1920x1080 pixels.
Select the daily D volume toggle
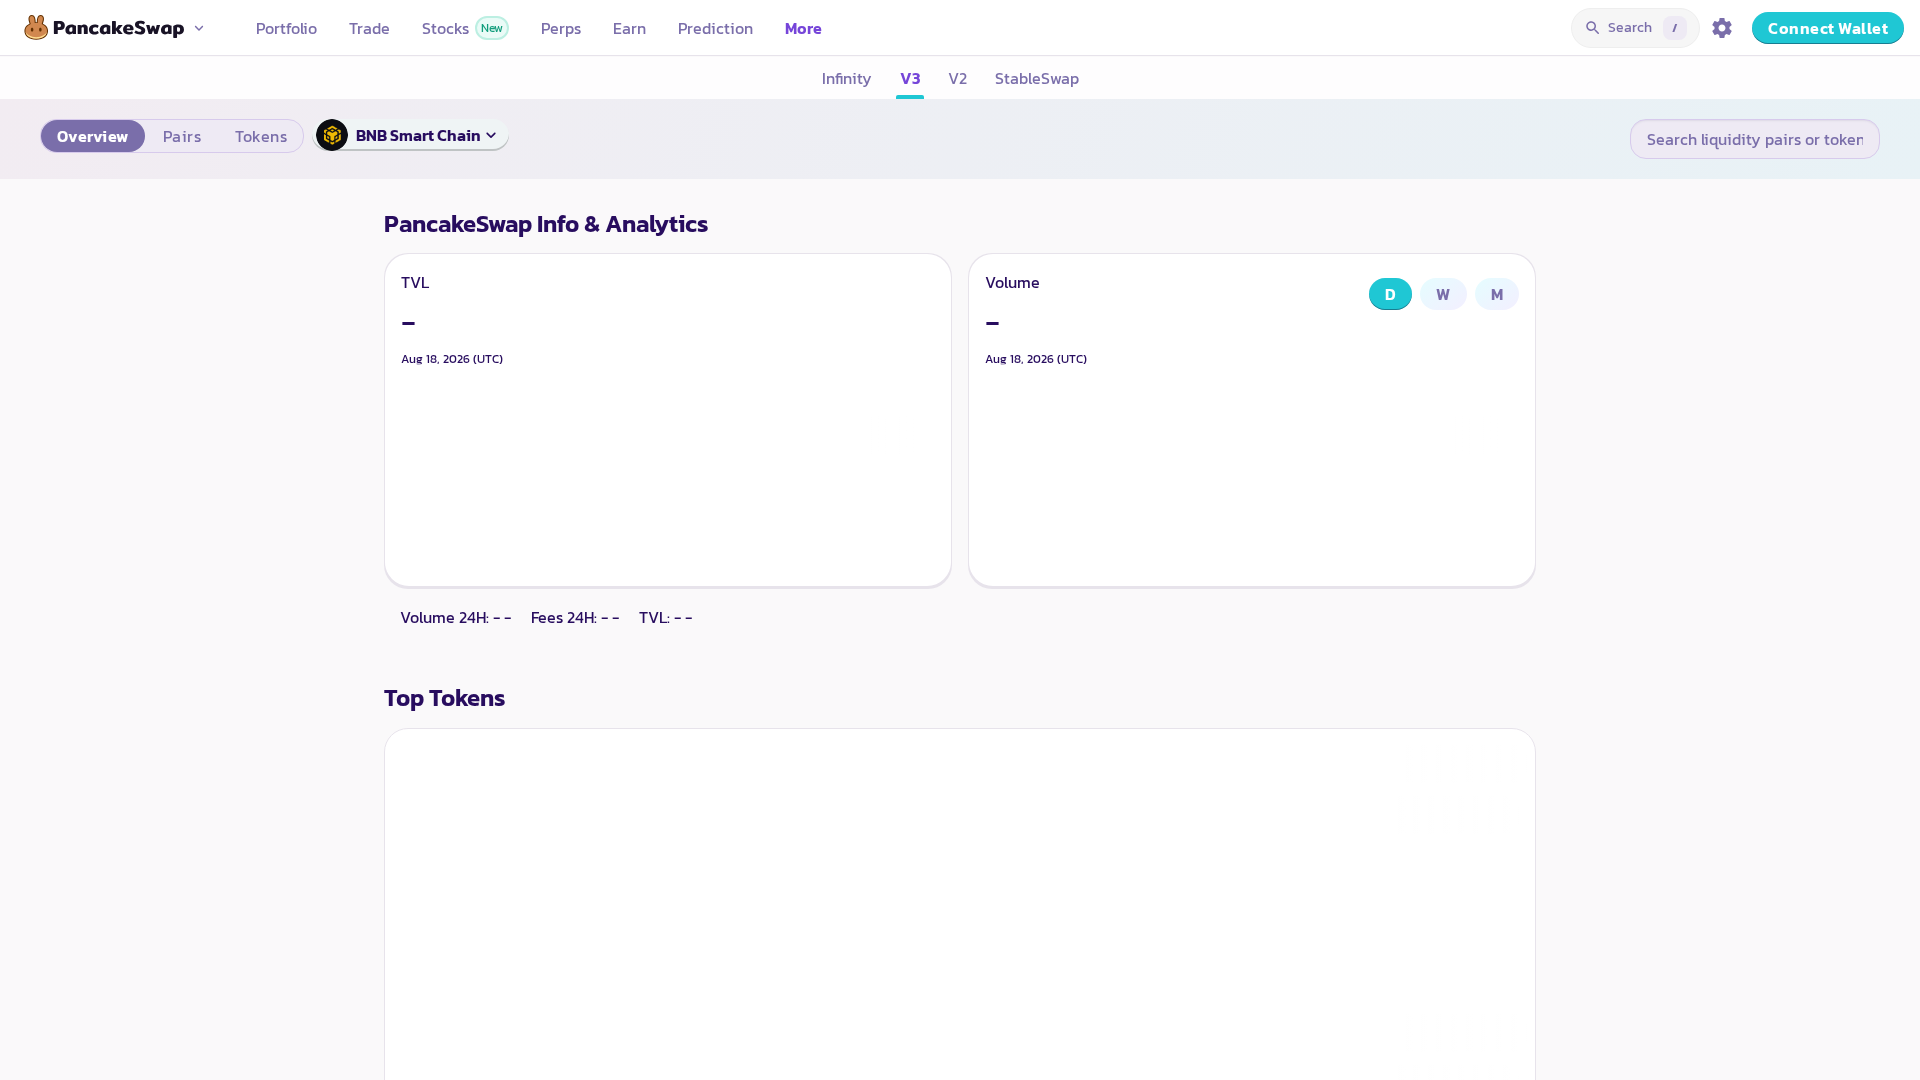tap(1390, 294)
